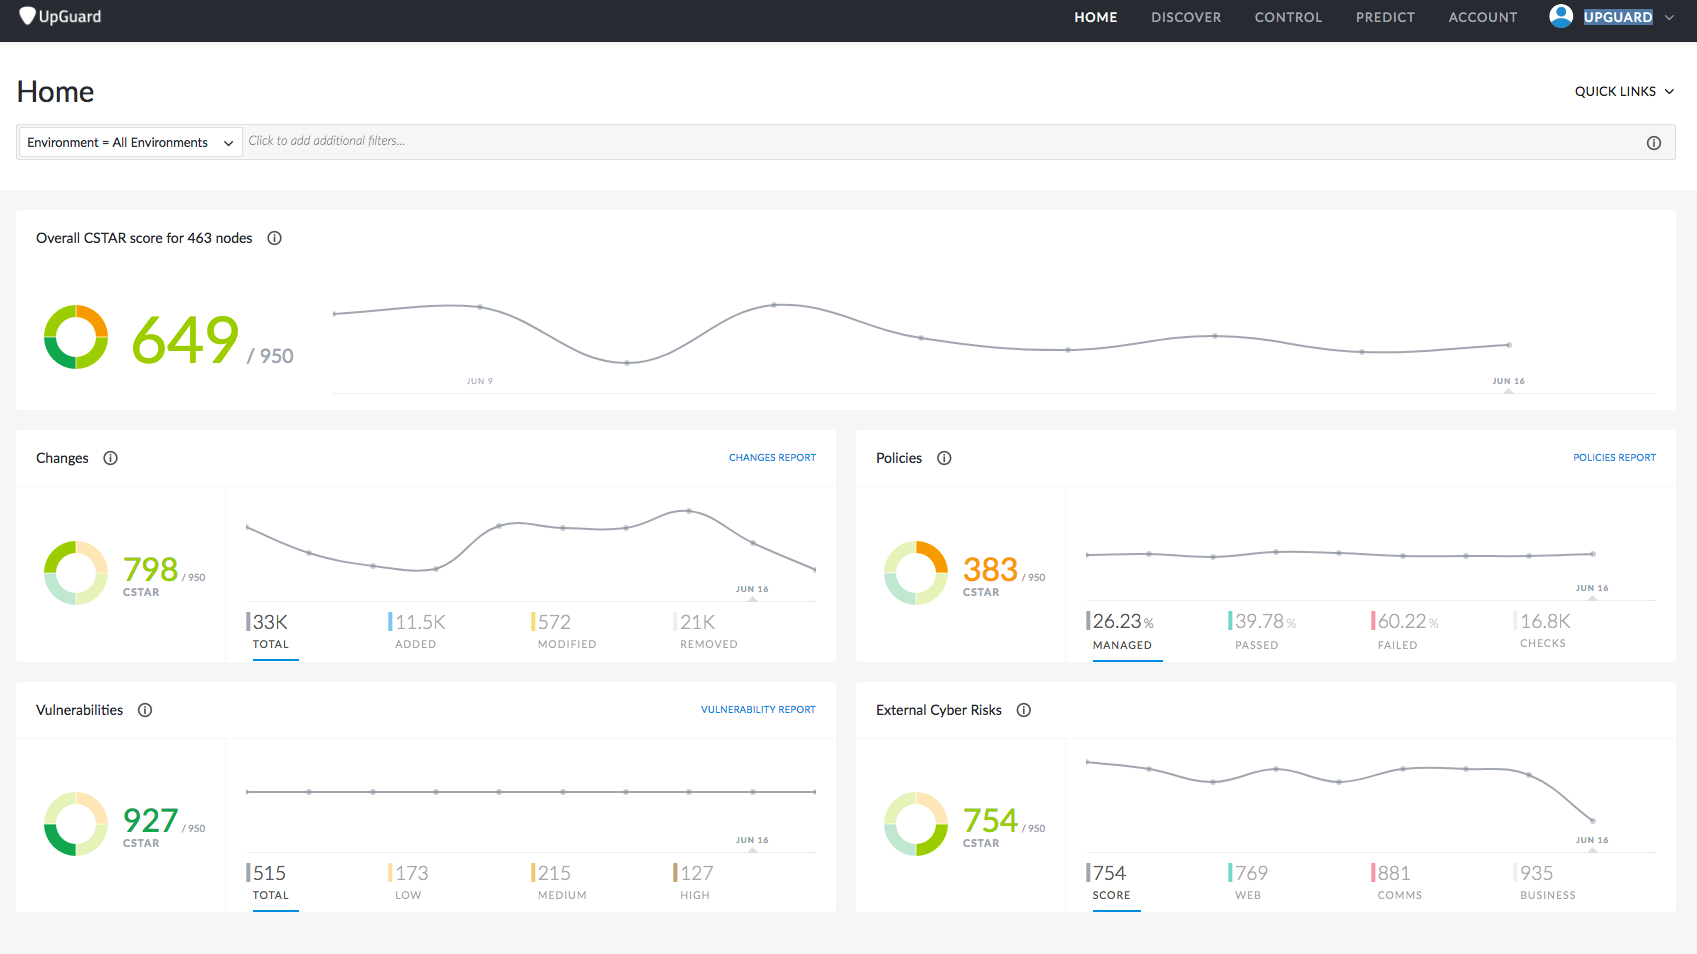The width and height of the screenshot is (1697, 954).
Task: Select the 21K Removed changes tab
Action: click(708, 632)
